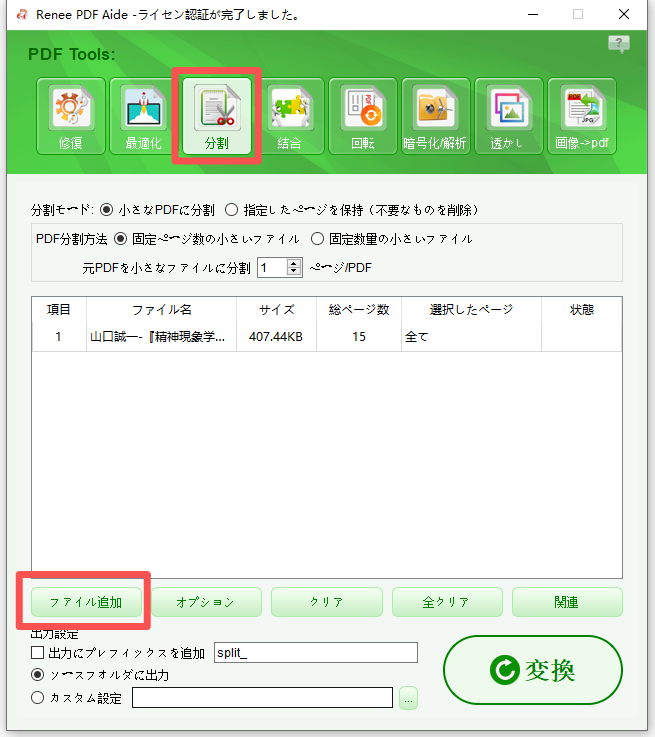This screenshot has height=737, width=655.
Task: Click the 項目 column header
Action: [59, 309]
